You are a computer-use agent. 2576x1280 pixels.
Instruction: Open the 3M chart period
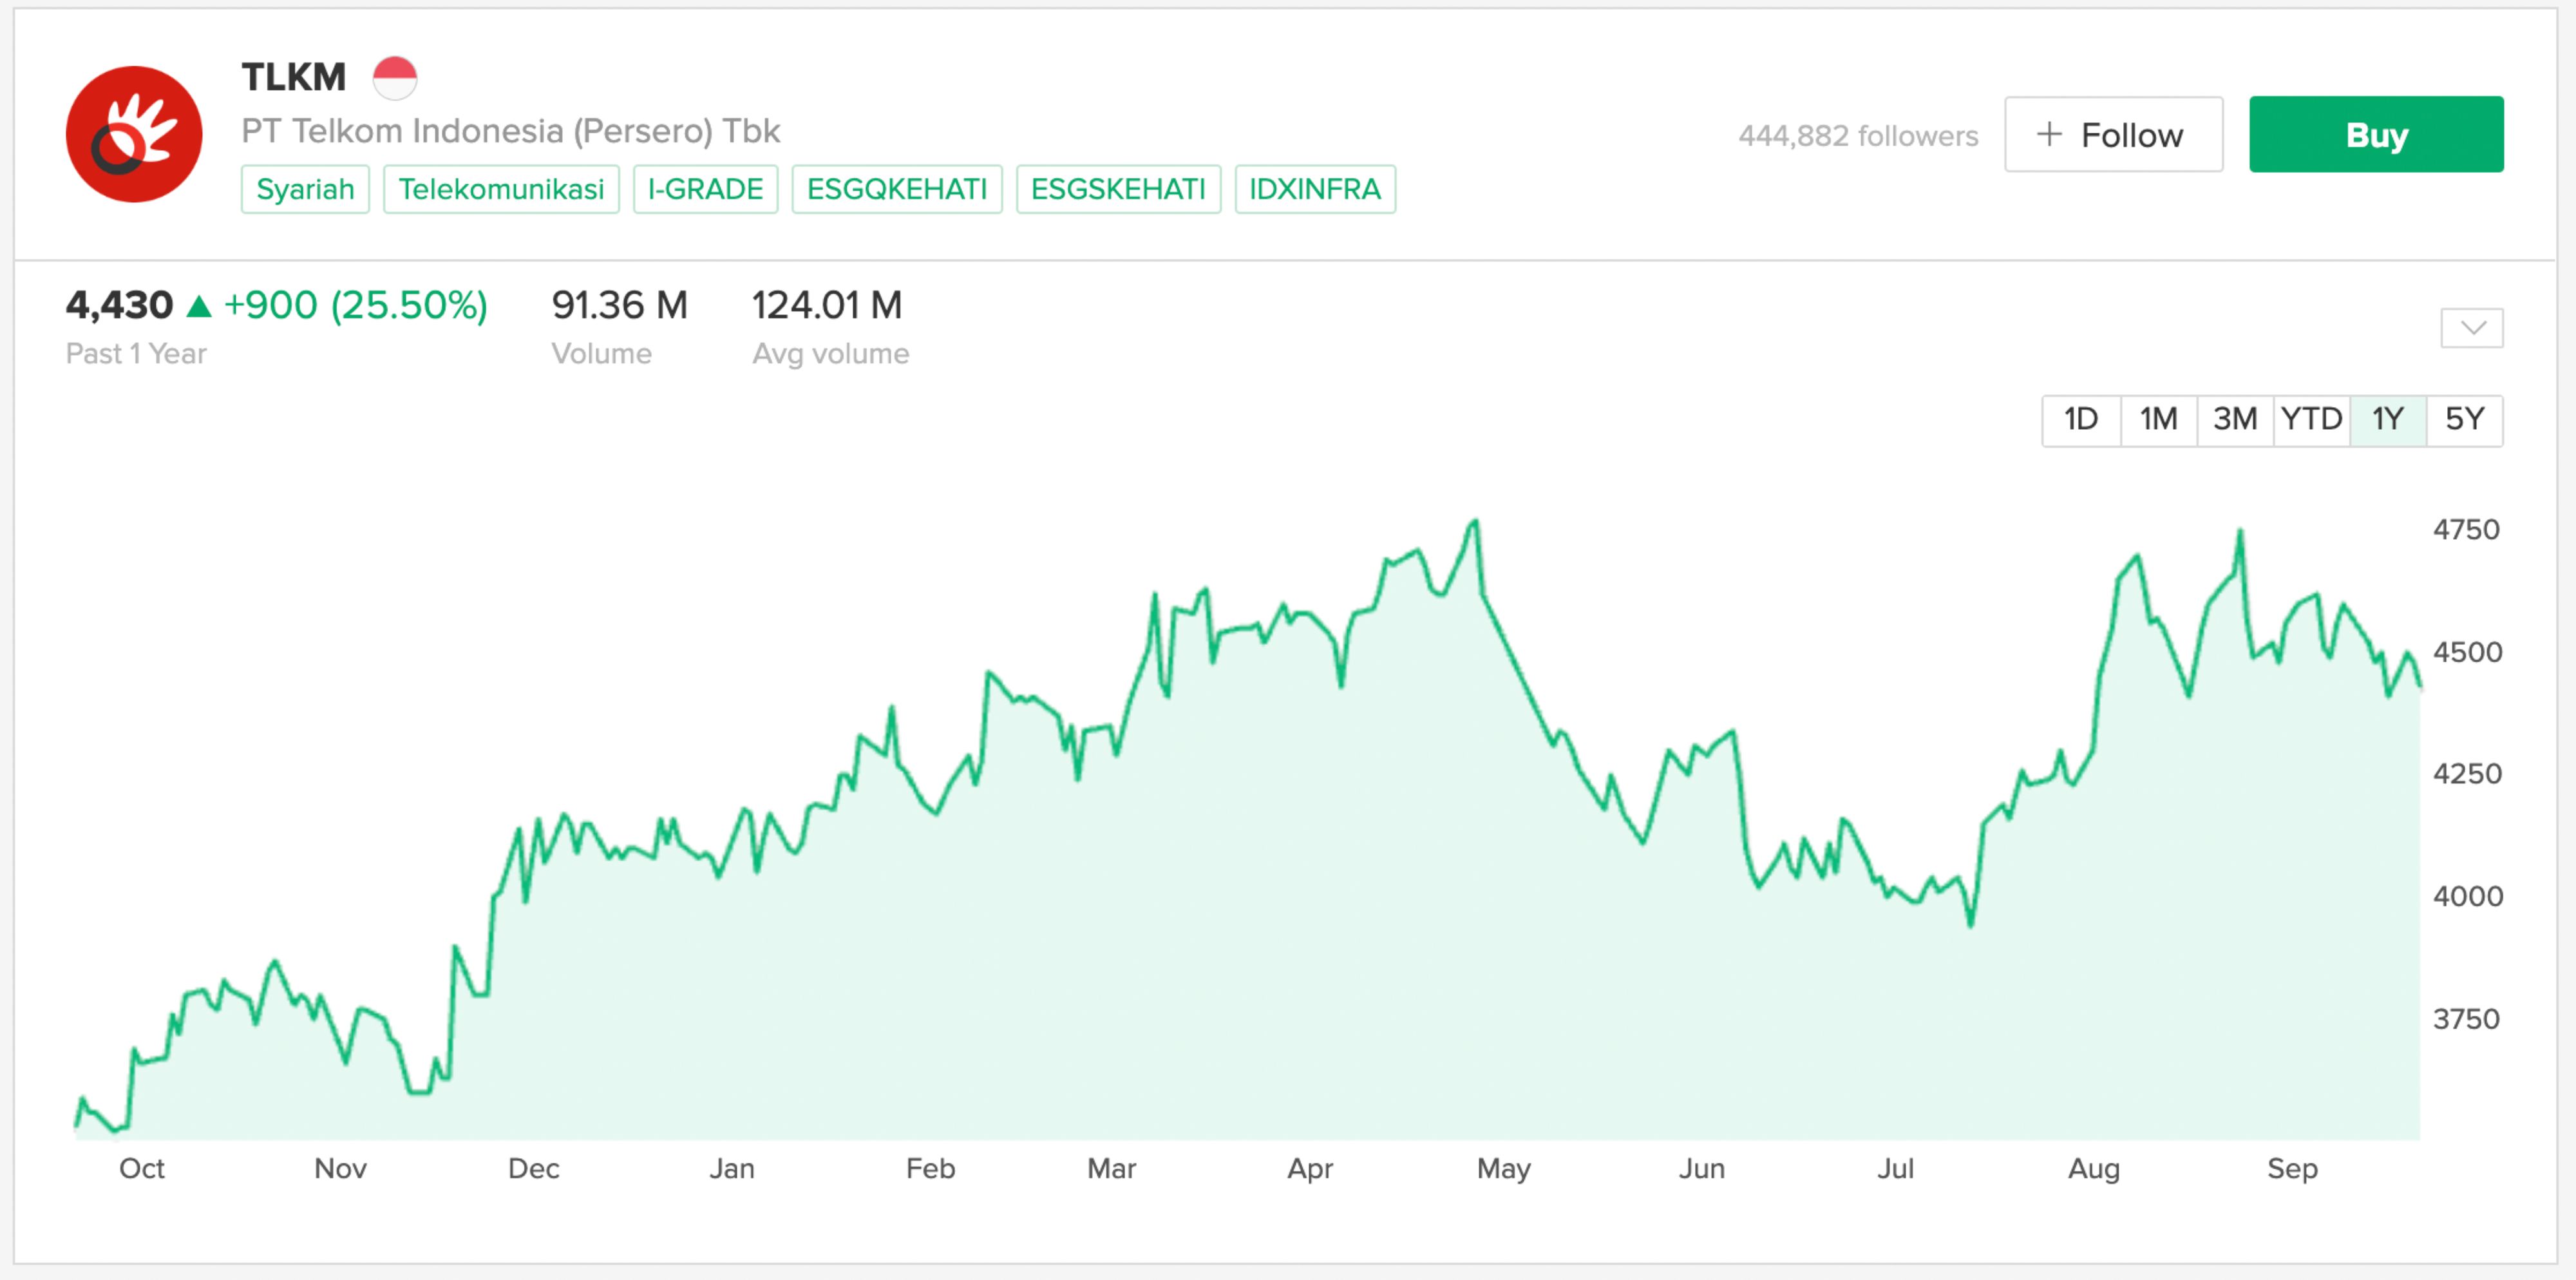(x=2234, y=420)
